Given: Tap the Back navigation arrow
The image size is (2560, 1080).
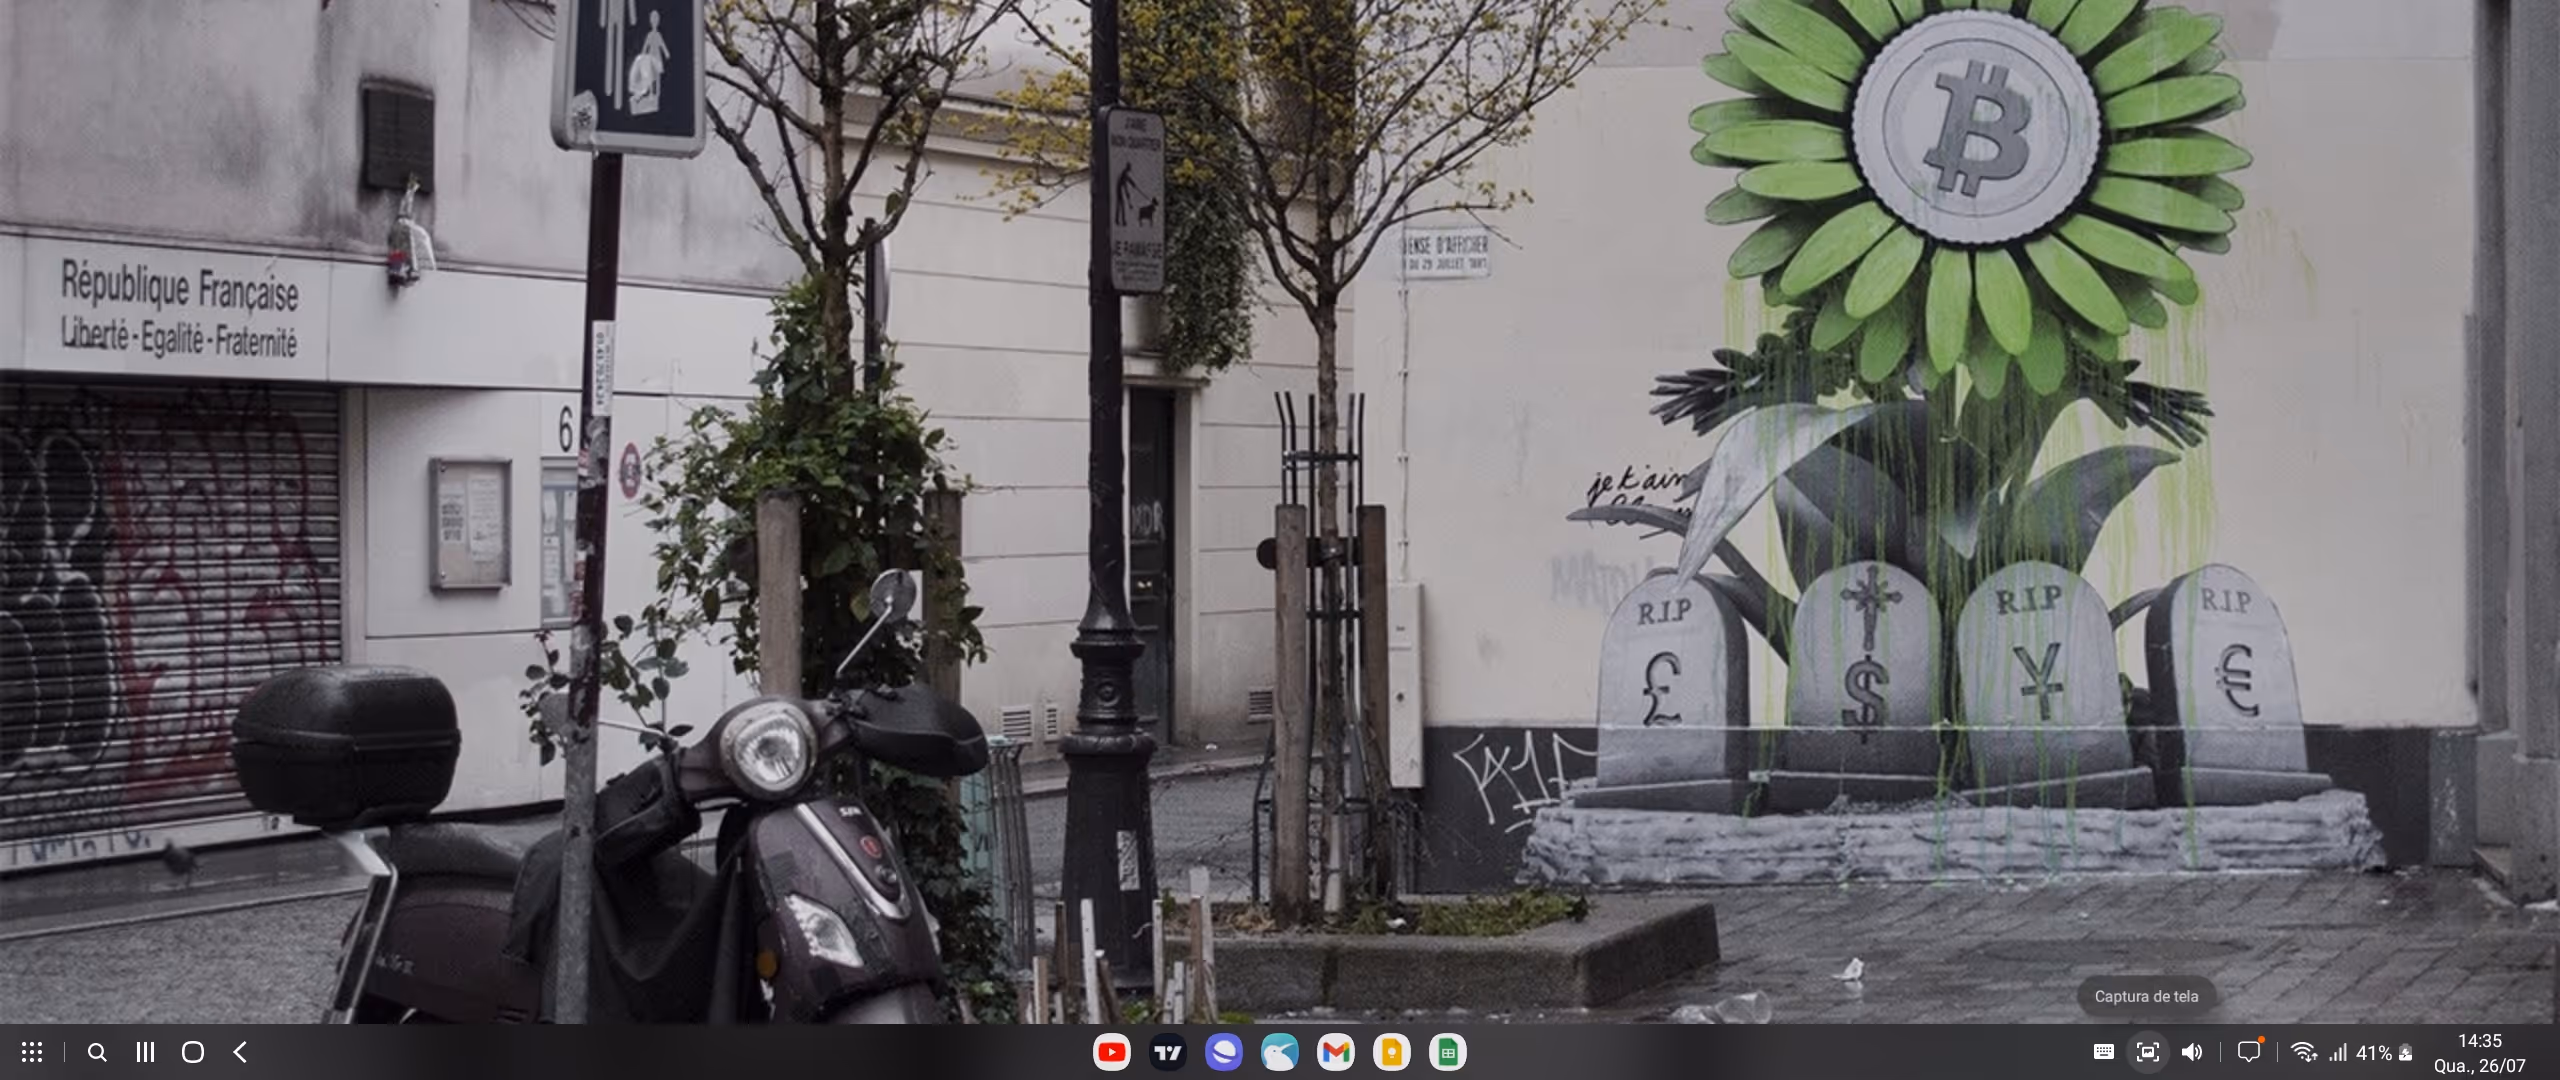Looking at the screenshot, I should point(241,1052).
